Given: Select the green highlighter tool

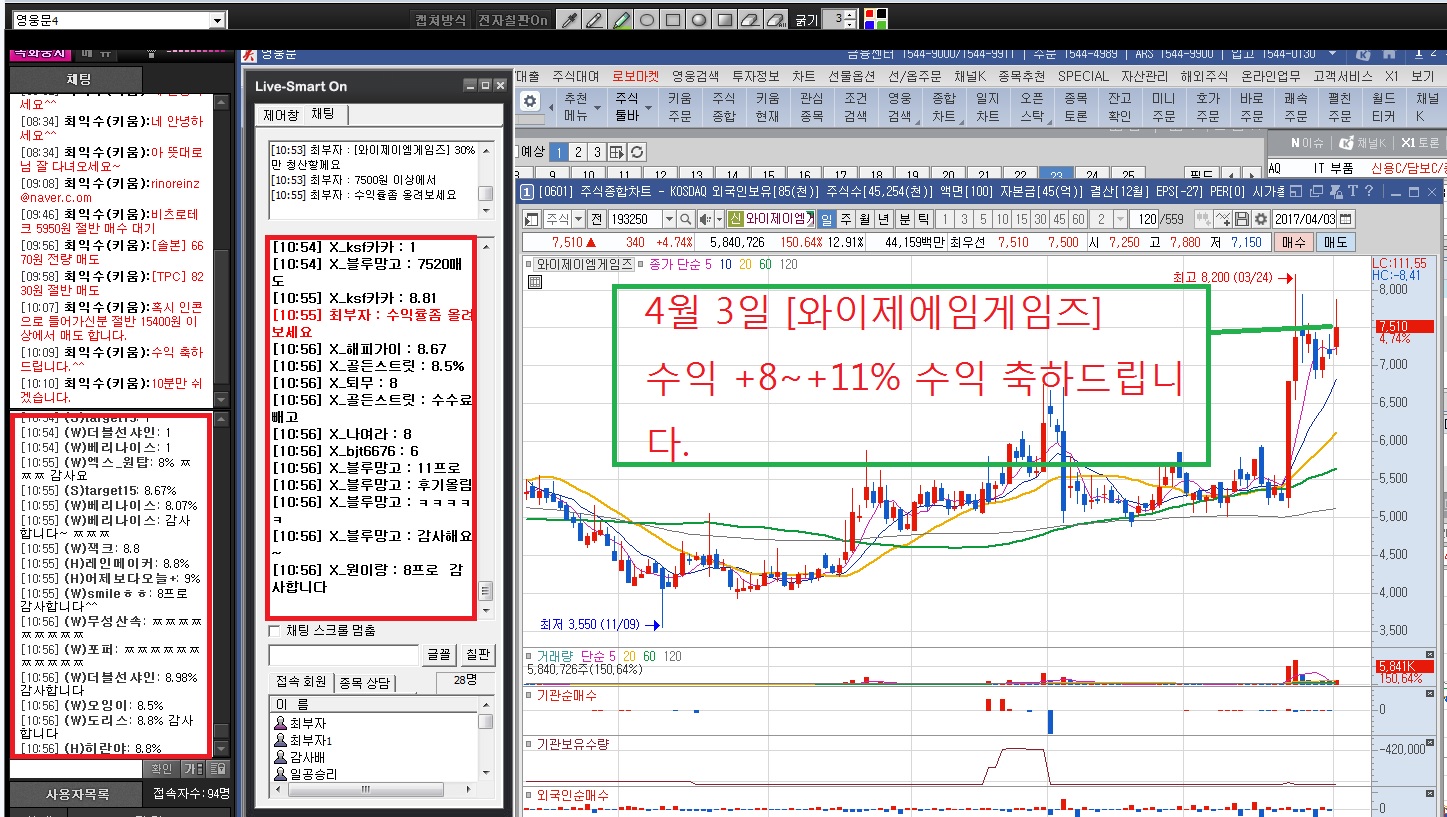Looking at the screenshot, I should 620,20.
